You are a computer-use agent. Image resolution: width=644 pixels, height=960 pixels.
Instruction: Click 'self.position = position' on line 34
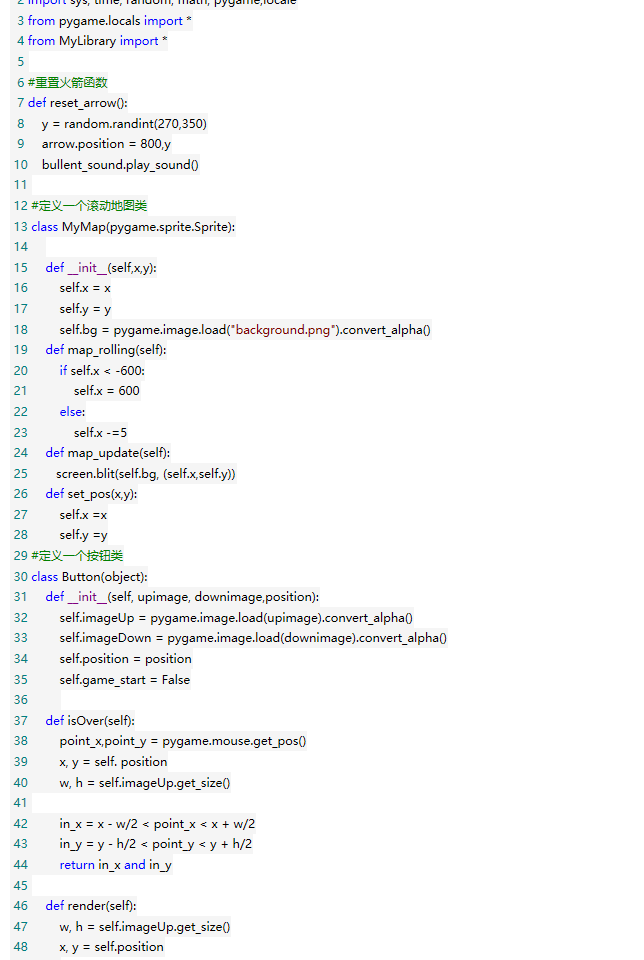tap(125, 659)
